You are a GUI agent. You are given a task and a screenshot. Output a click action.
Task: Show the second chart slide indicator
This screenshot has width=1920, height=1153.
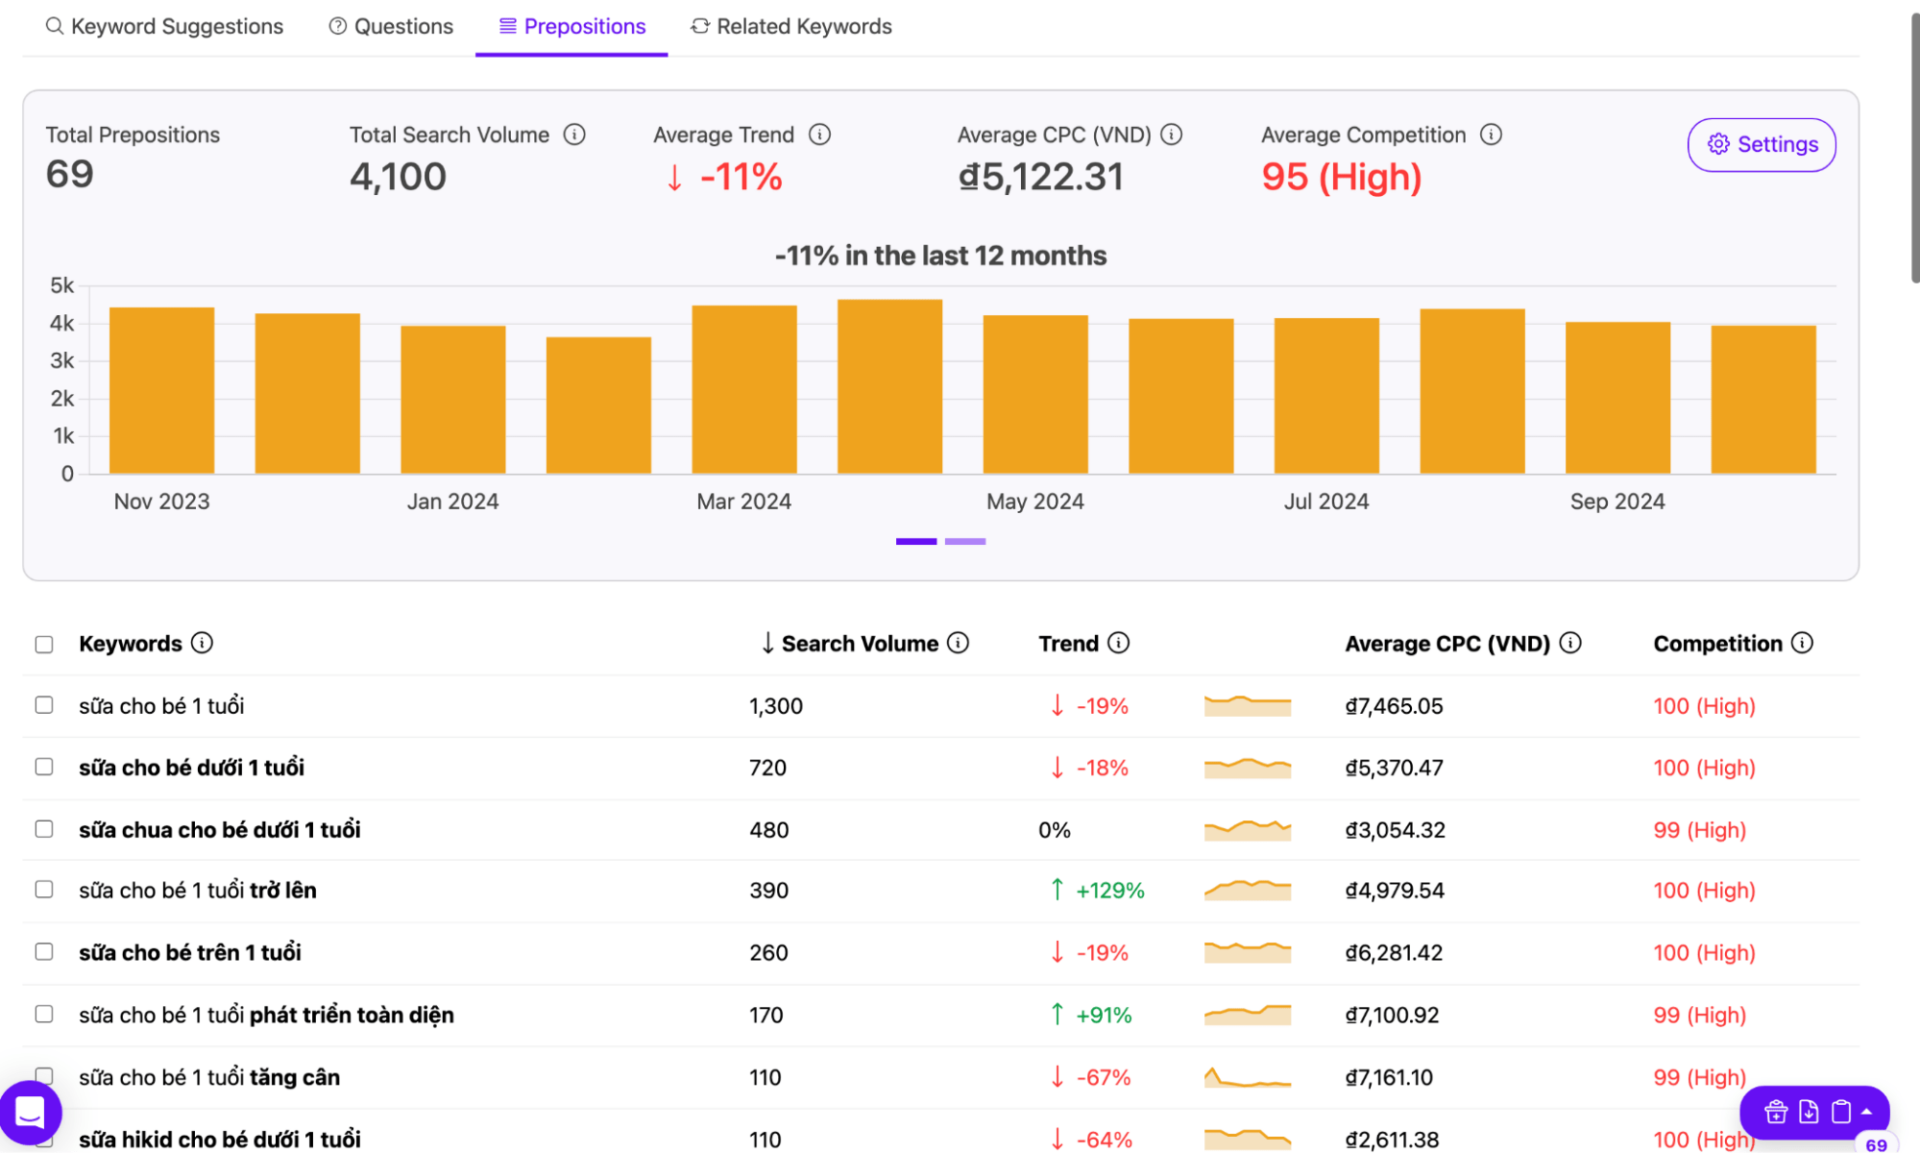click(x=965, y=541)
